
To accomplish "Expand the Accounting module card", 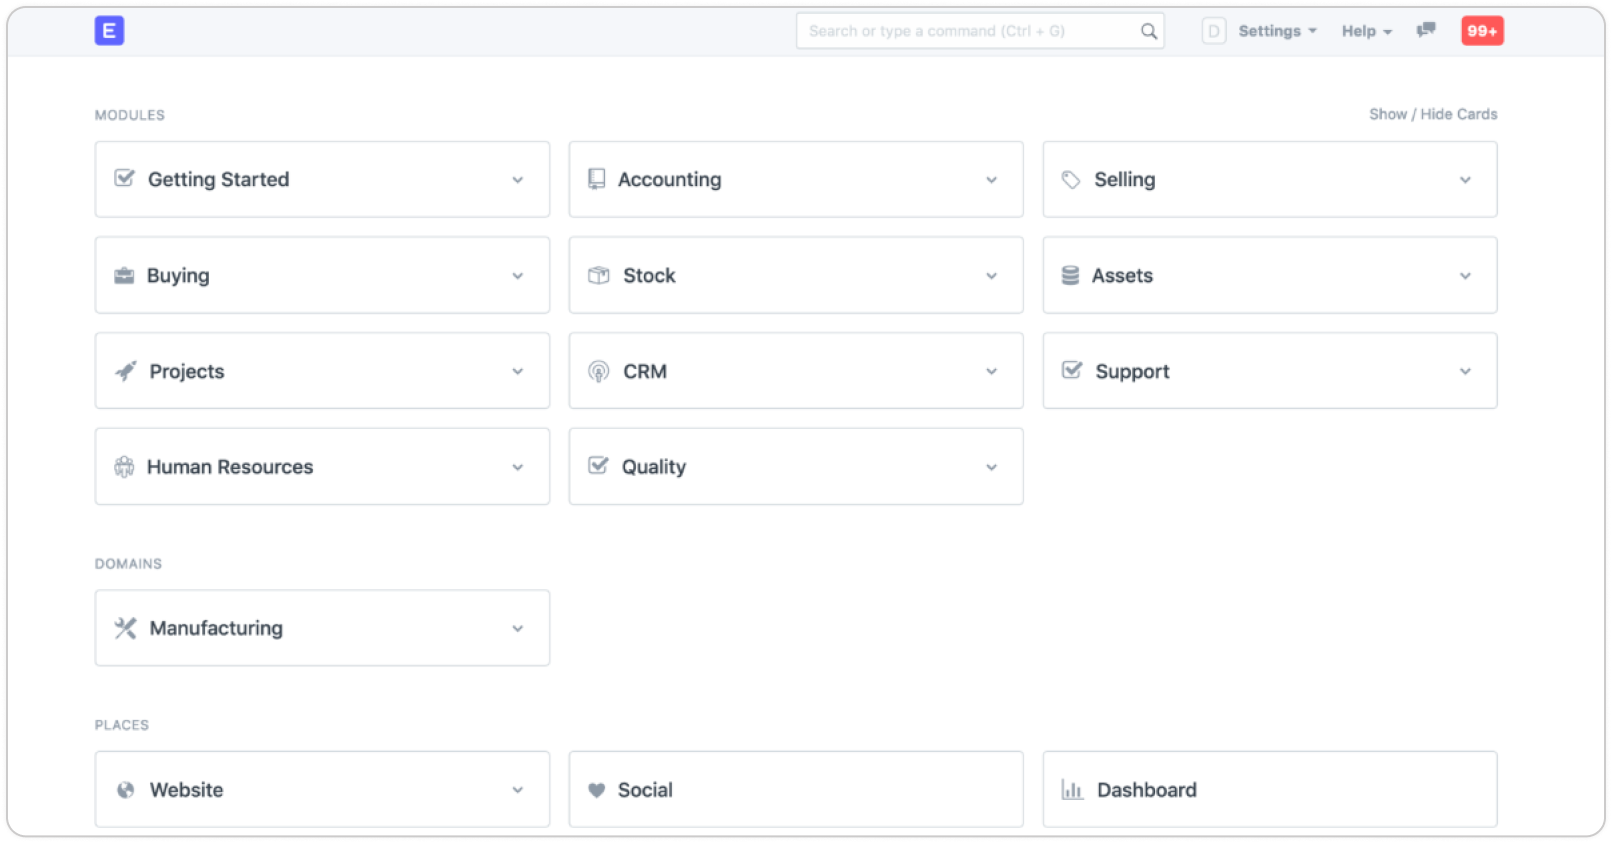I will [991, 180].
